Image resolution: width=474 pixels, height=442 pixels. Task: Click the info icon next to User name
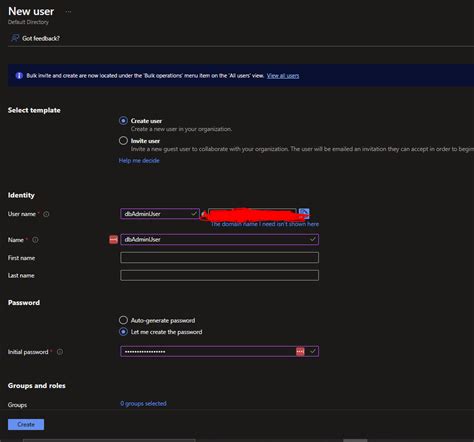46,214
